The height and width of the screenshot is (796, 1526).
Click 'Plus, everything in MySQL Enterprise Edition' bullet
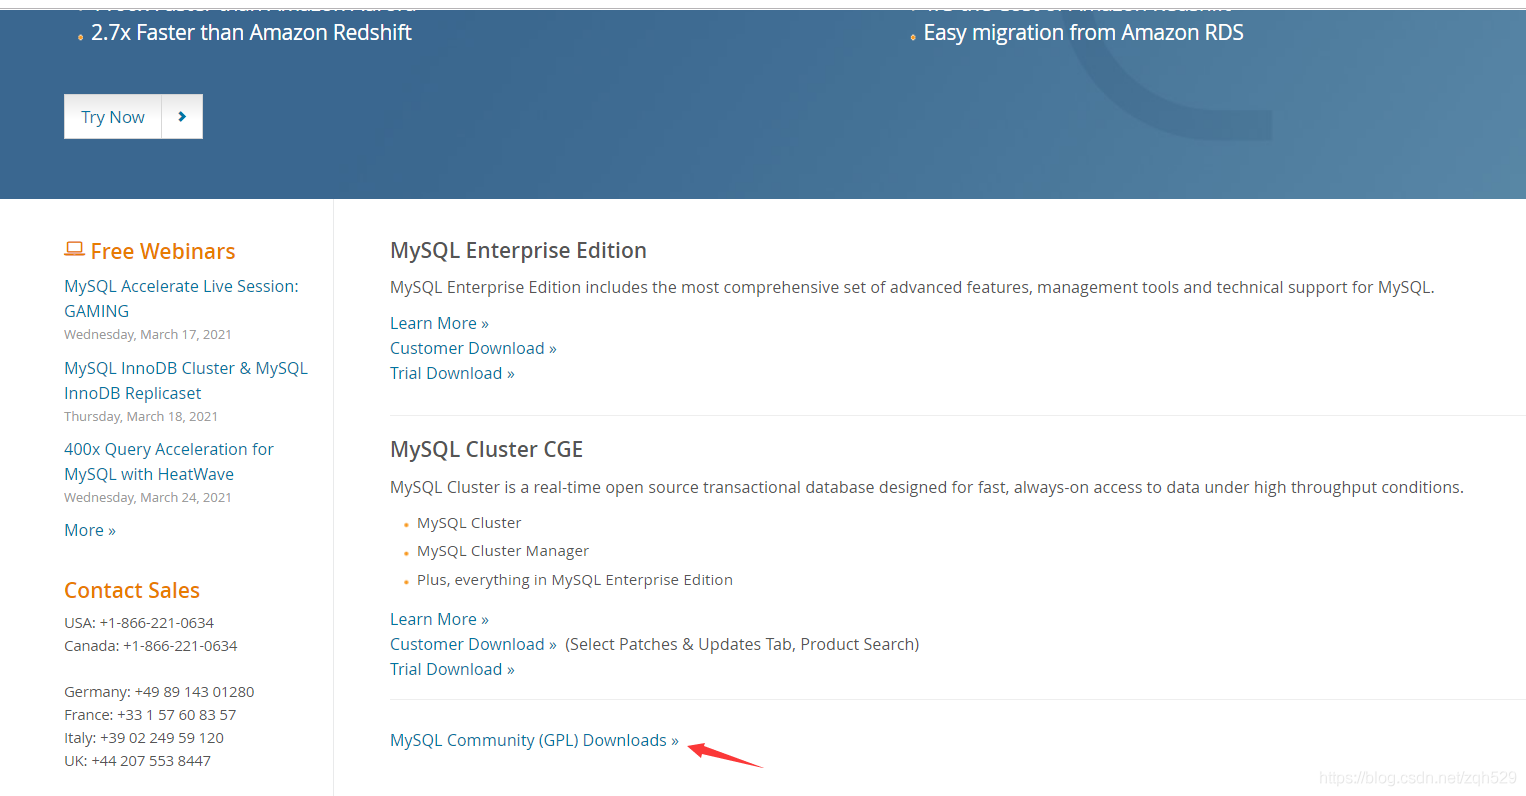pyautogui.click(x=575, y=580)
